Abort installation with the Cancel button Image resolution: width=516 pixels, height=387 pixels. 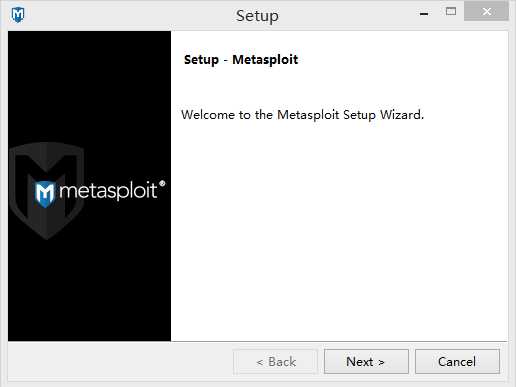pyautogui.click(x=457, y=361)
